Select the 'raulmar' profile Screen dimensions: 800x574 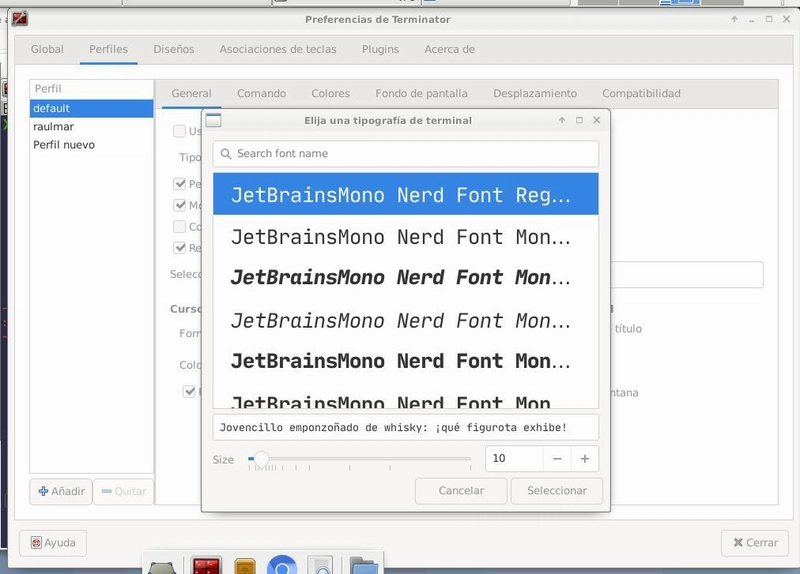pos(91,127)
